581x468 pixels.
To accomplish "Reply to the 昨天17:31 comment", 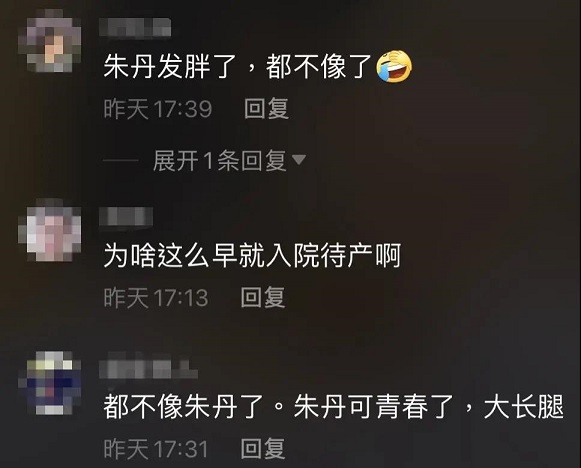I will point(263,449).
